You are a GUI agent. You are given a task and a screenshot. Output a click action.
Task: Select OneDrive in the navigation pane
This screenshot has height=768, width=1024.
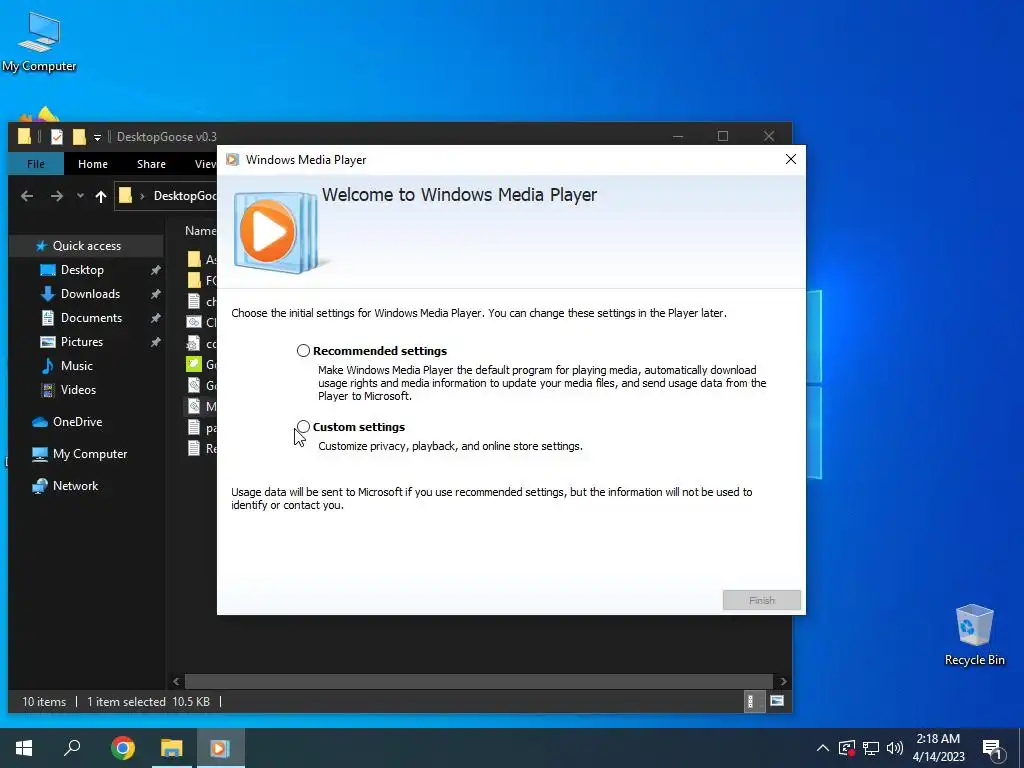pos(77,422)
